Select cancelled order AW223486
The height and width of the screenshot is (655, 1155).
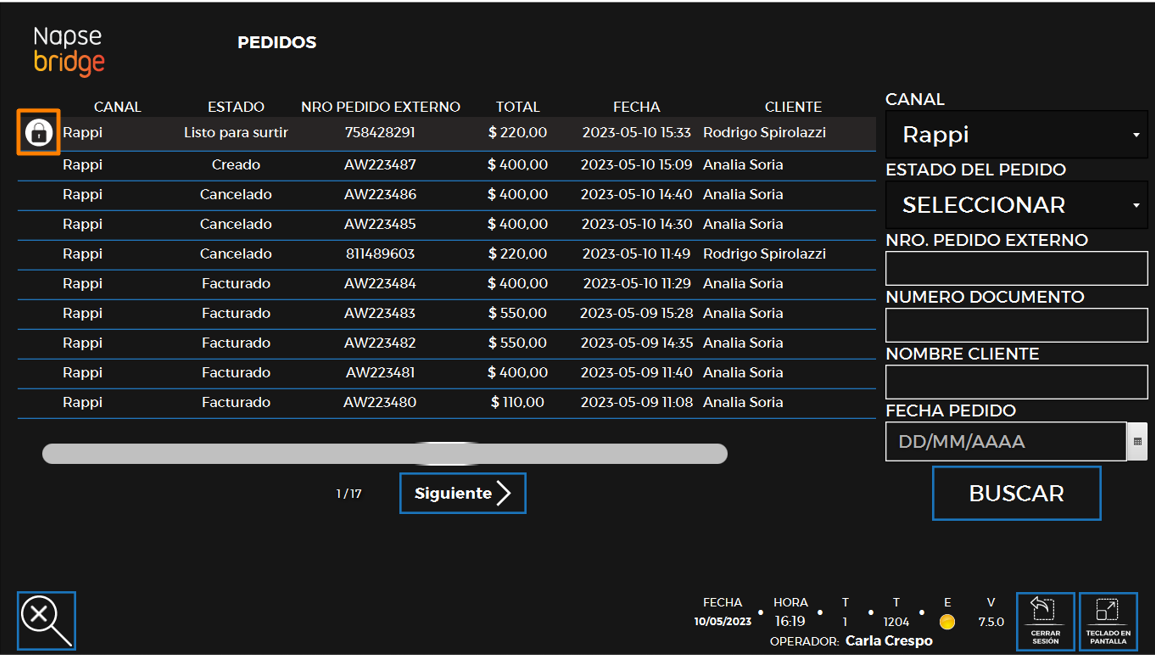point(446,195)
